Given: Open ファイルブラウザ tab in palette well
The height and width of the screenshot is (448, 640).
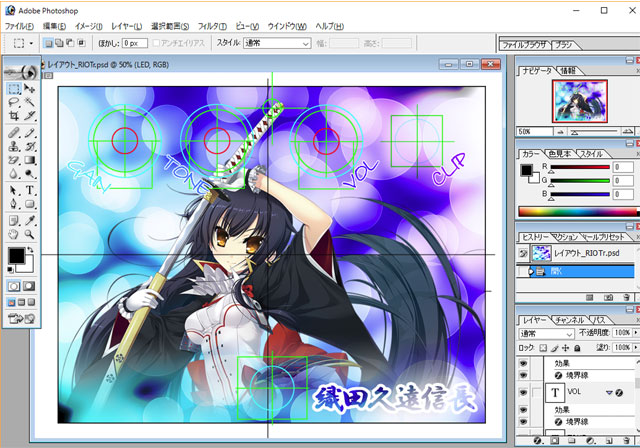Looking at the screenshot, I should (x=524, y=45).
